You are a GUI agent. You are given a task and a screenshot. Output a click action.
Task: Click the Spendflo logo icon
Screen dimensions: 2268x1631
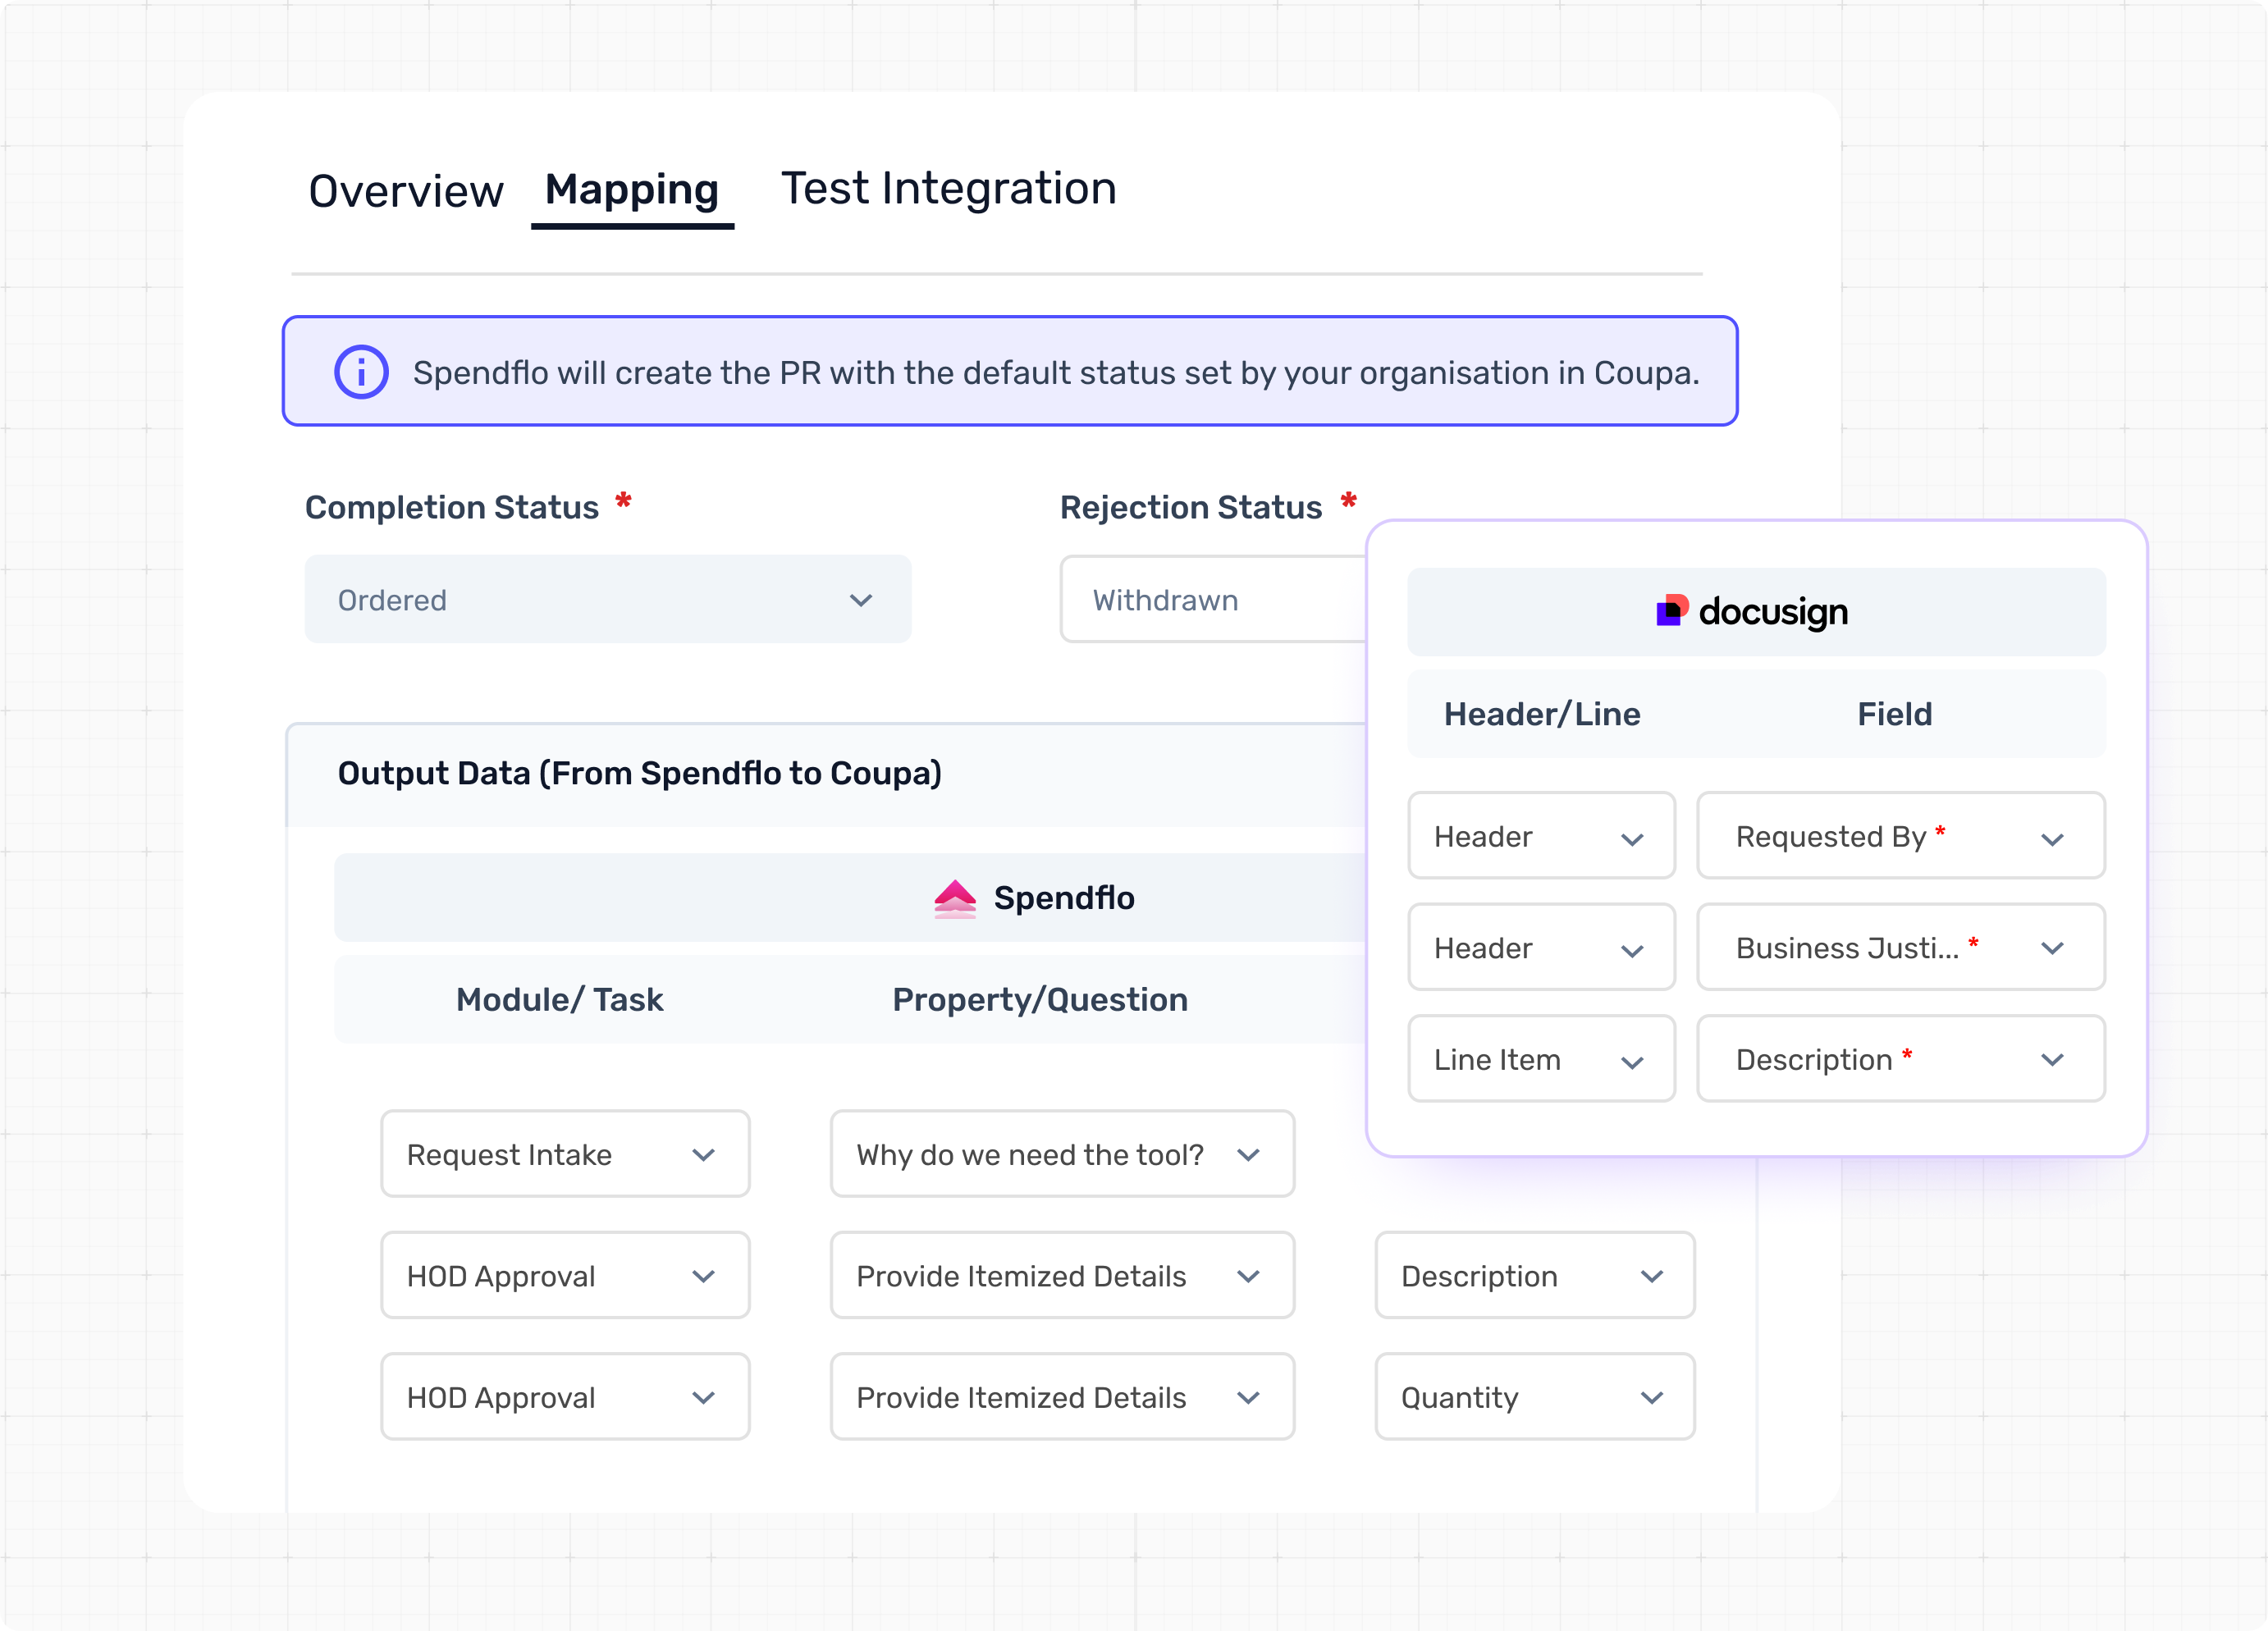click(954, 898)
